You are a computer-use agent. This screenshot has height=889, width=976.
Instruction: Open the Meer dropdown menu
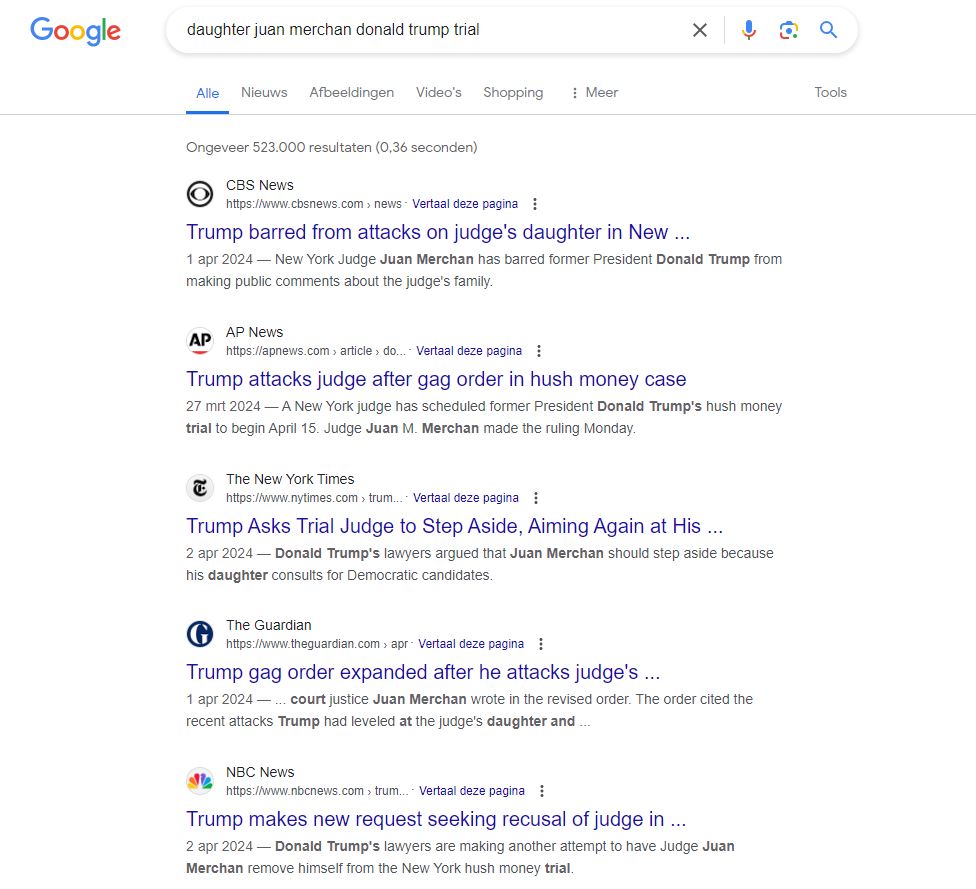point(594,93)
